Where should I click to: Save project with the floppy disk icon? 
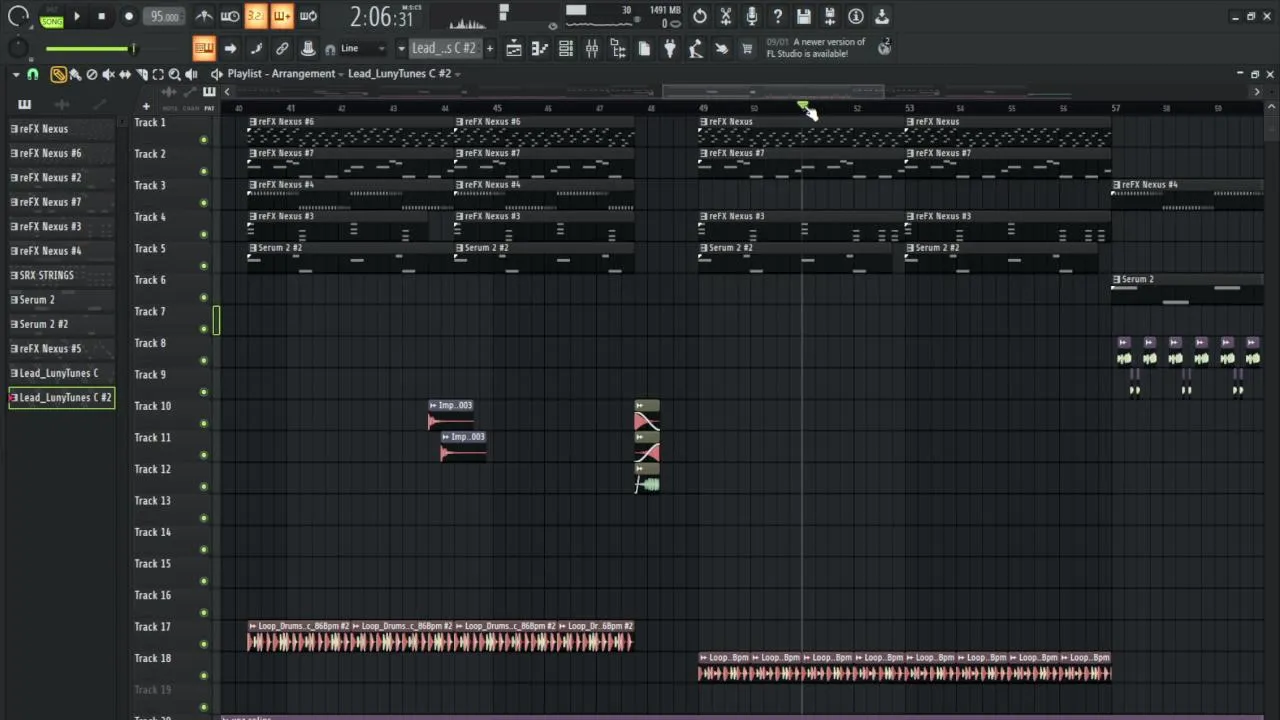(804, 16)
